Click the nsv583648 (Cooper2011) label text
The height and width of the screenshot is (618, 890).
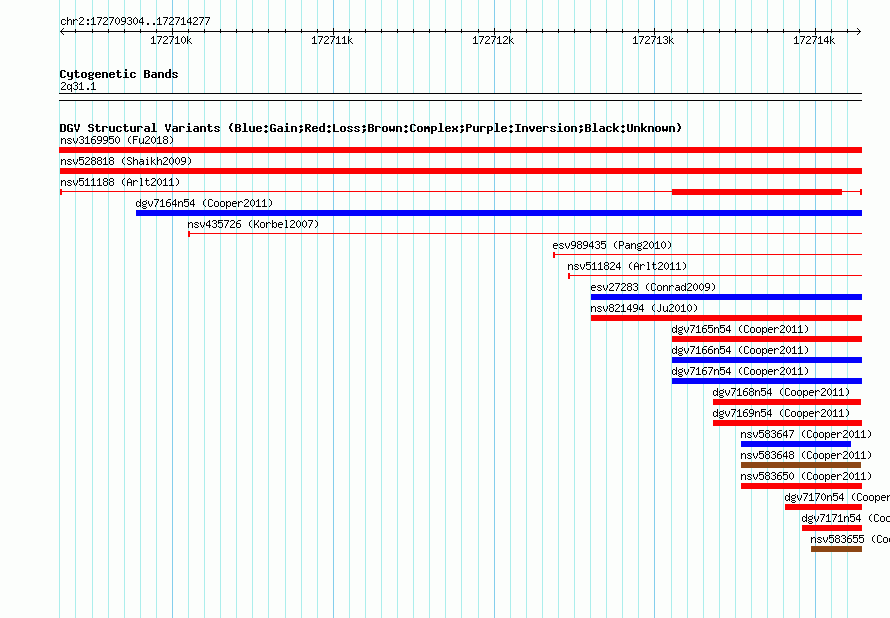point(806,455)
